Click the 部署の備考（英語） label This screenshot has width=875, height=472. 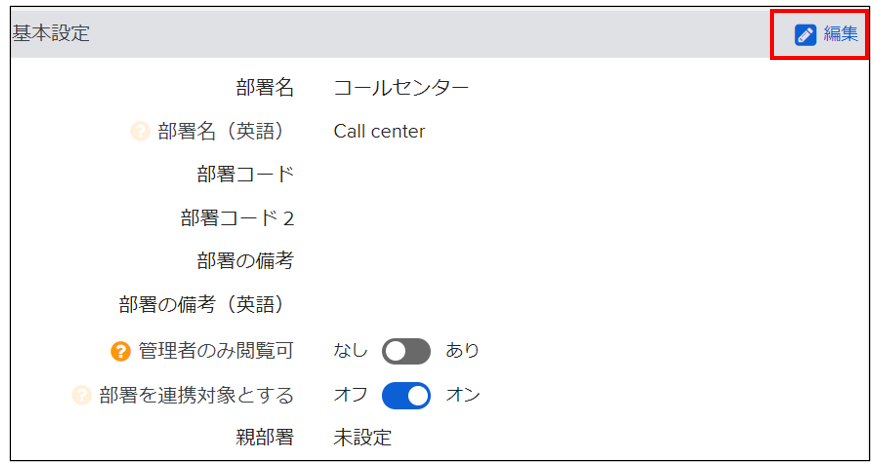click(x=201, y=305)
